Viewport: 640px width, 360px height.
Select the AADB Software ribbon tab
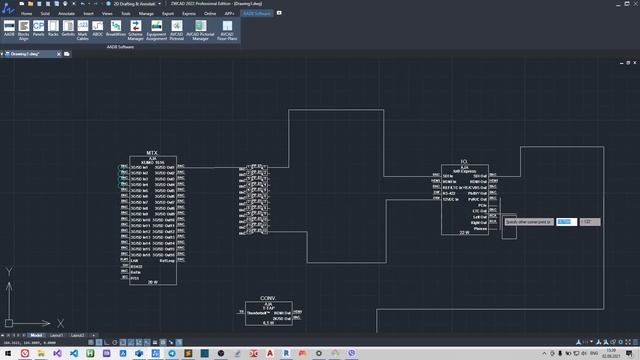pos(256,13)
